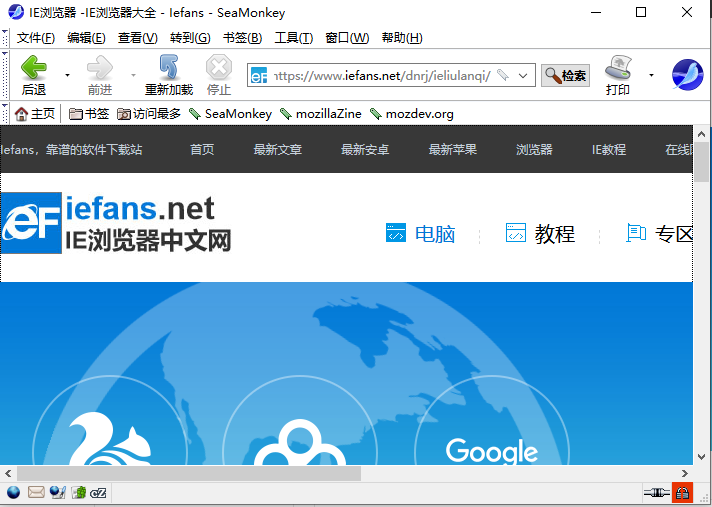Open the print button dropdown arrow

(651, 75)
